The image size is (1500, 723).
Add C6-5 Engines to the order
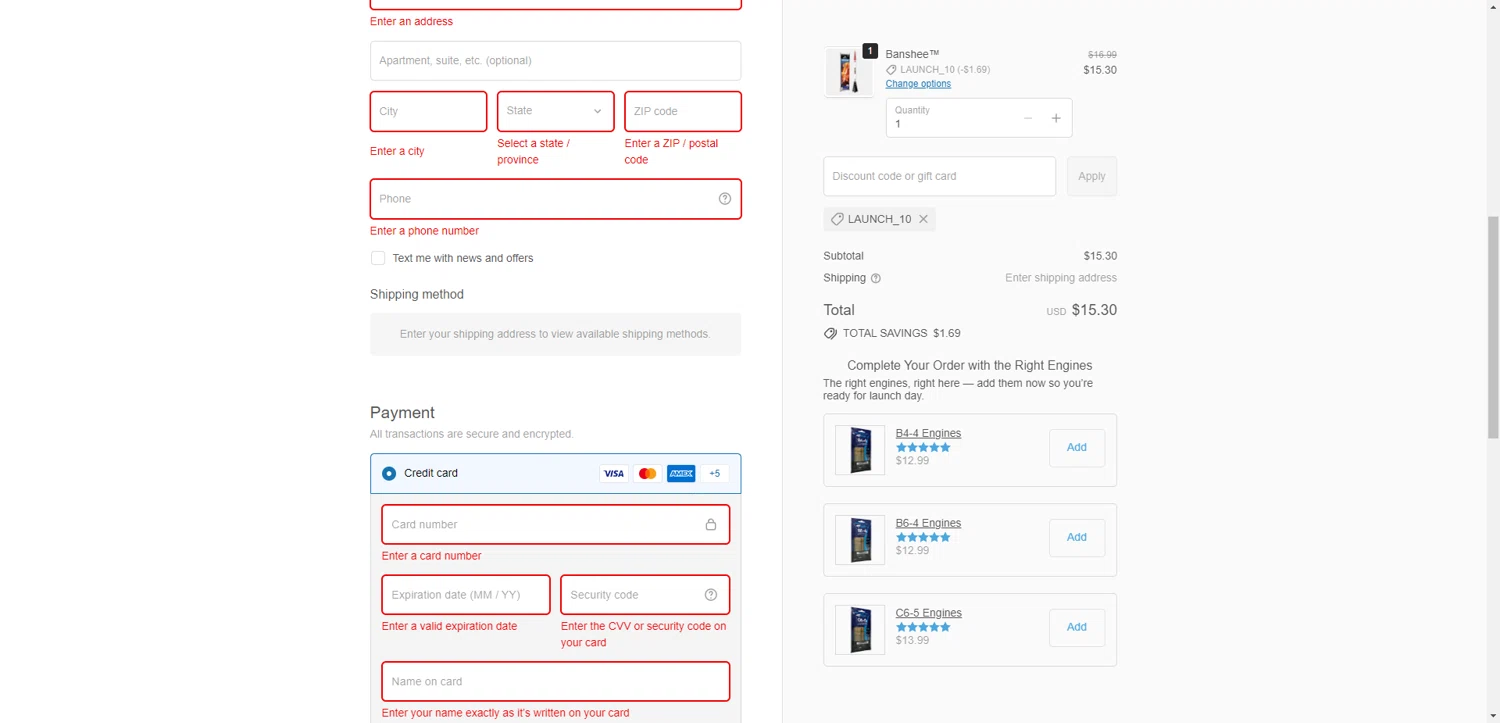point(1076,628)
